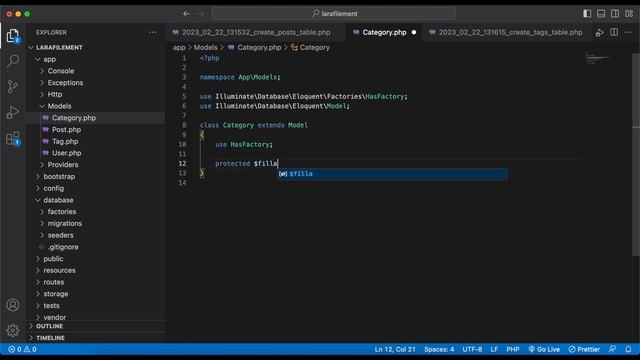Open the Manage gear settings icon
The height and width of the screenshot is (360, 640).
coord(13,330)
